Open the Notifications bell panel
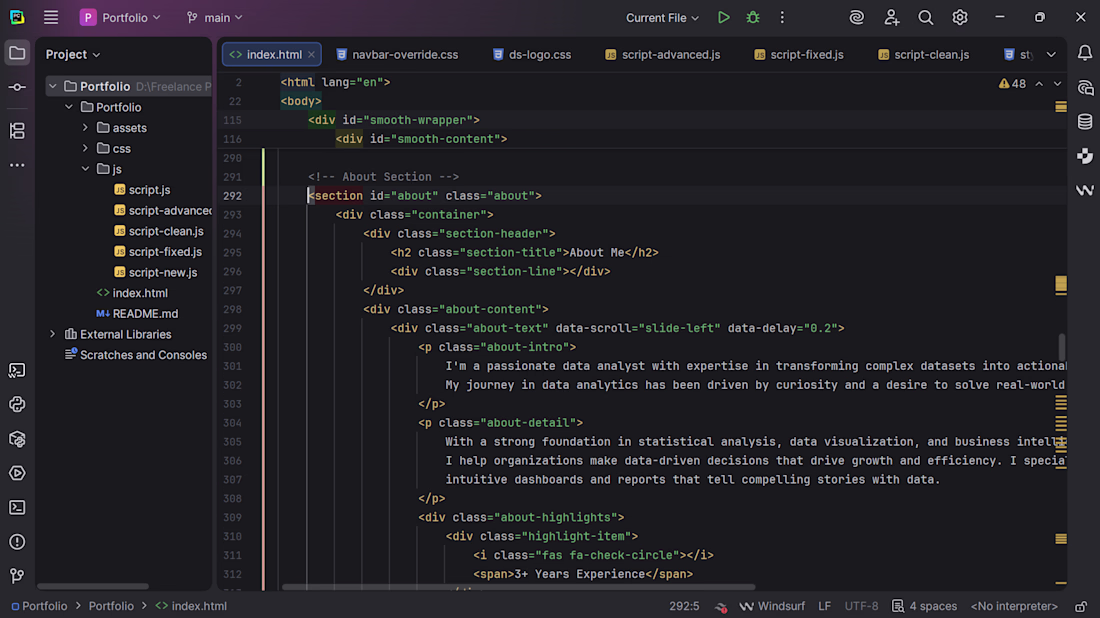The width and height of the screenshot is (1100, 618). coord(1085,54)
